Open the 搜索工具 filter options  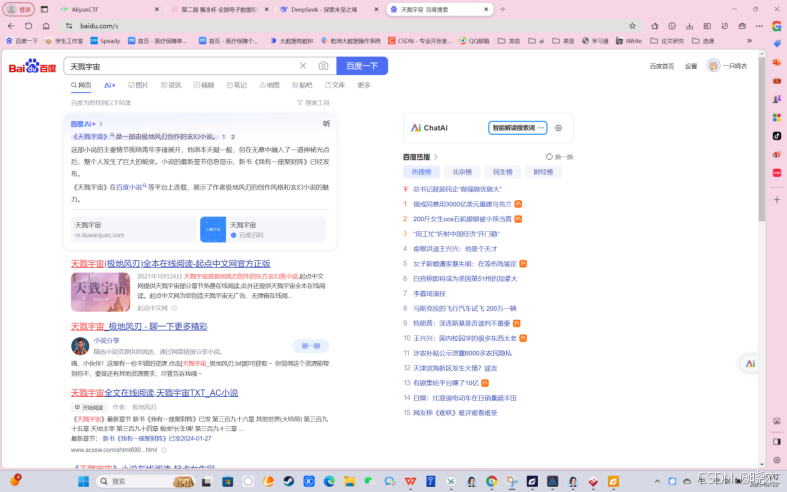click(x=313, y=103)
